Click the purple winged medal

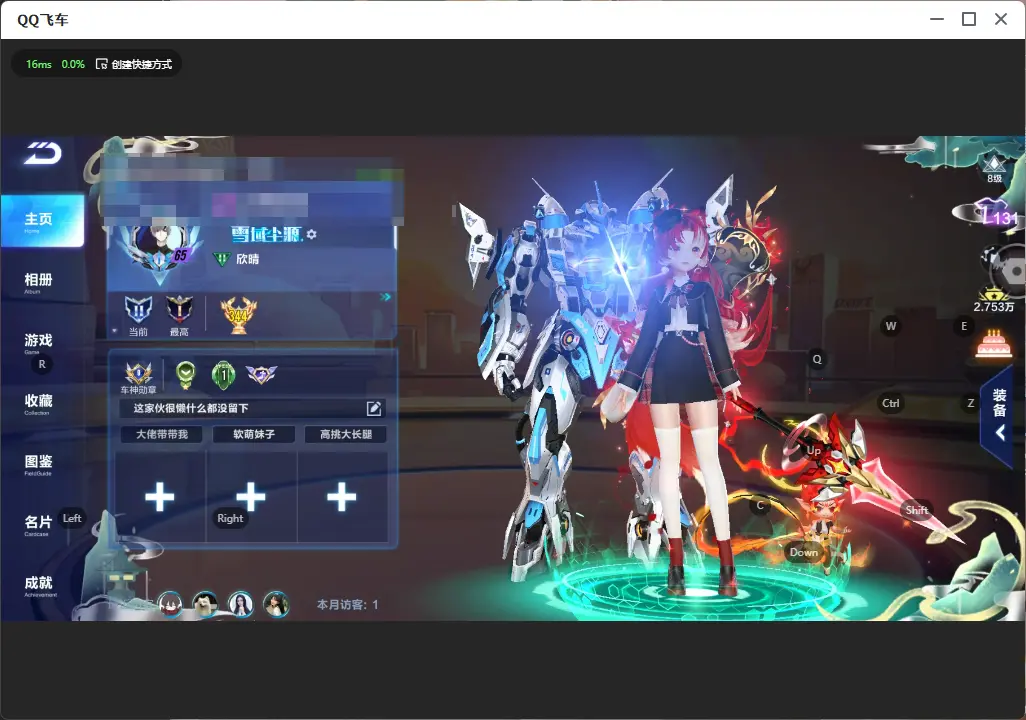(261, 374)
